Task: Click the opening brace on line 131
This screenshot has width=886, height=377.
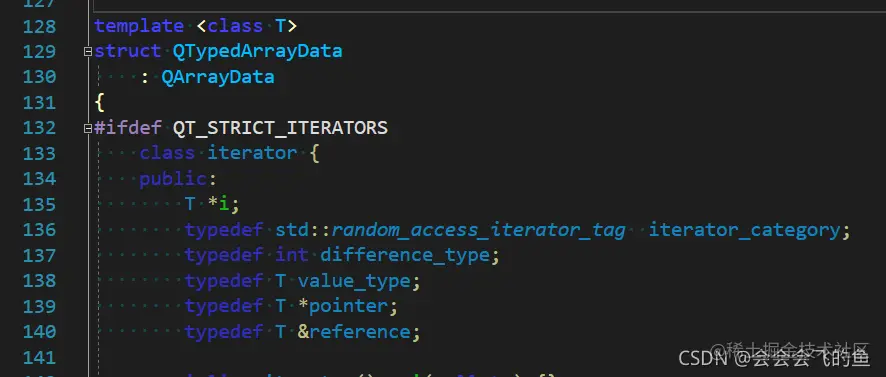Action: [x=99, y=103]
